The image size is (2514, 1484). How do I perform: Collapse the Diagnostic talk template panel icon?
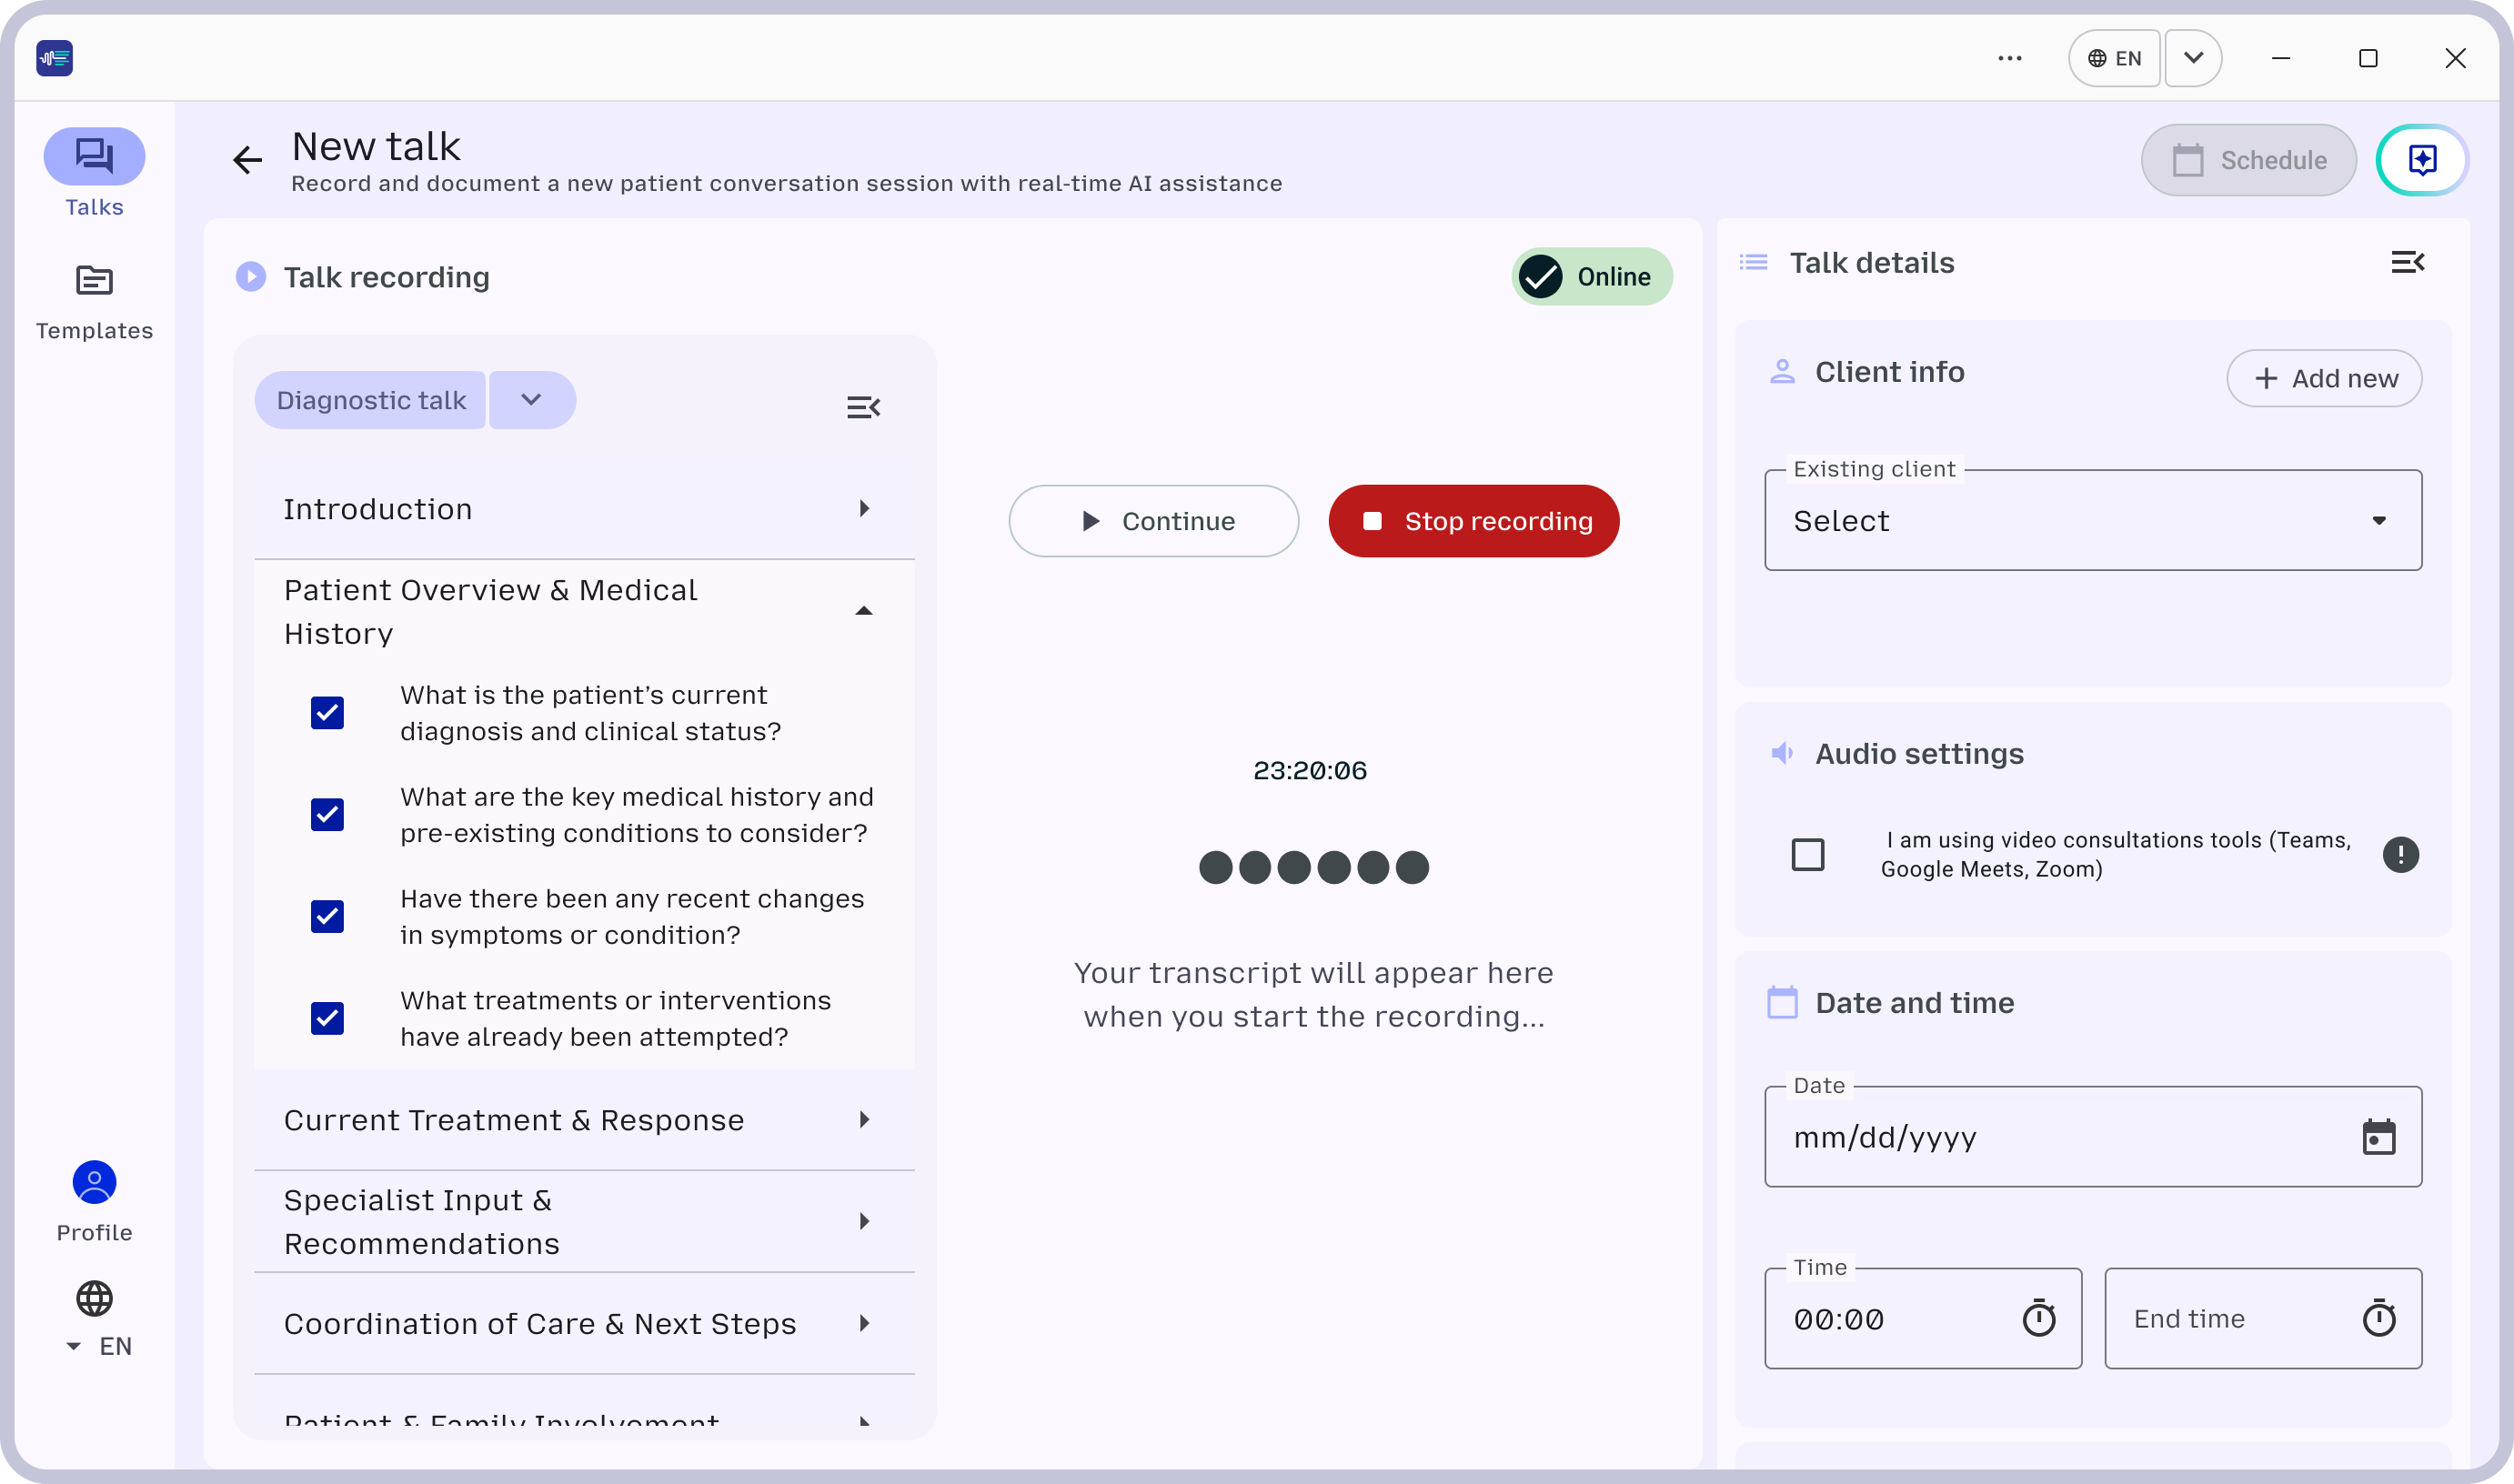(863, 407)
